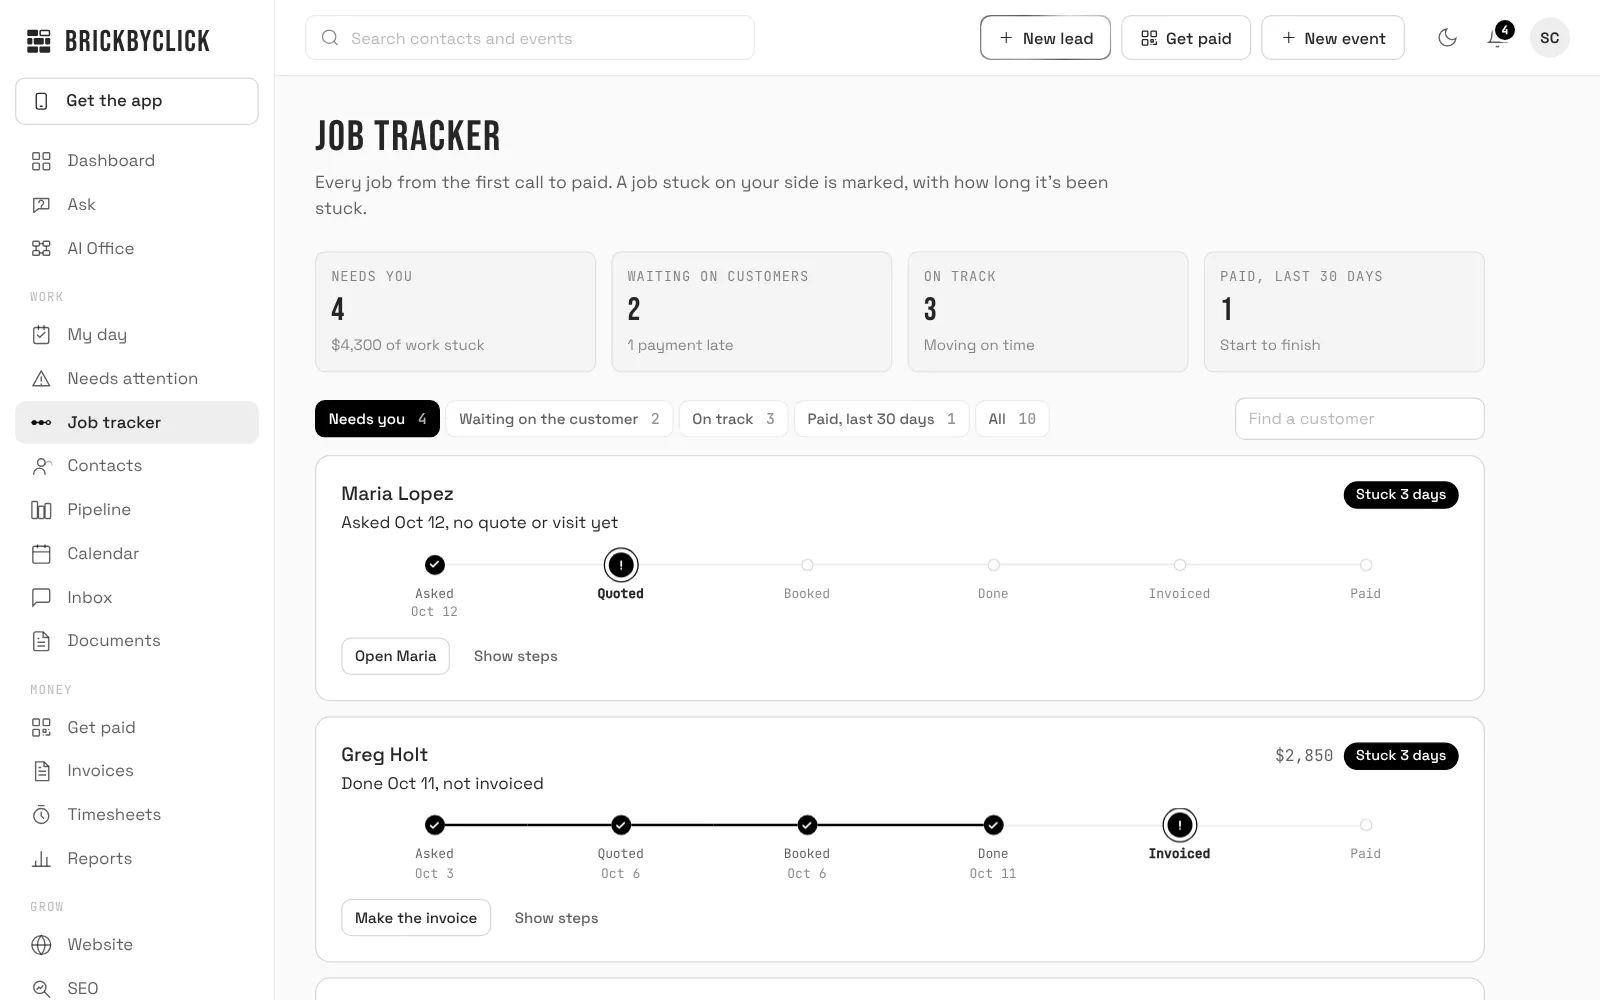Click Greg Holt's Quoted Oct 6 step marker
The width and height of the screenshot is (1600, 1000).
(621, 825)
